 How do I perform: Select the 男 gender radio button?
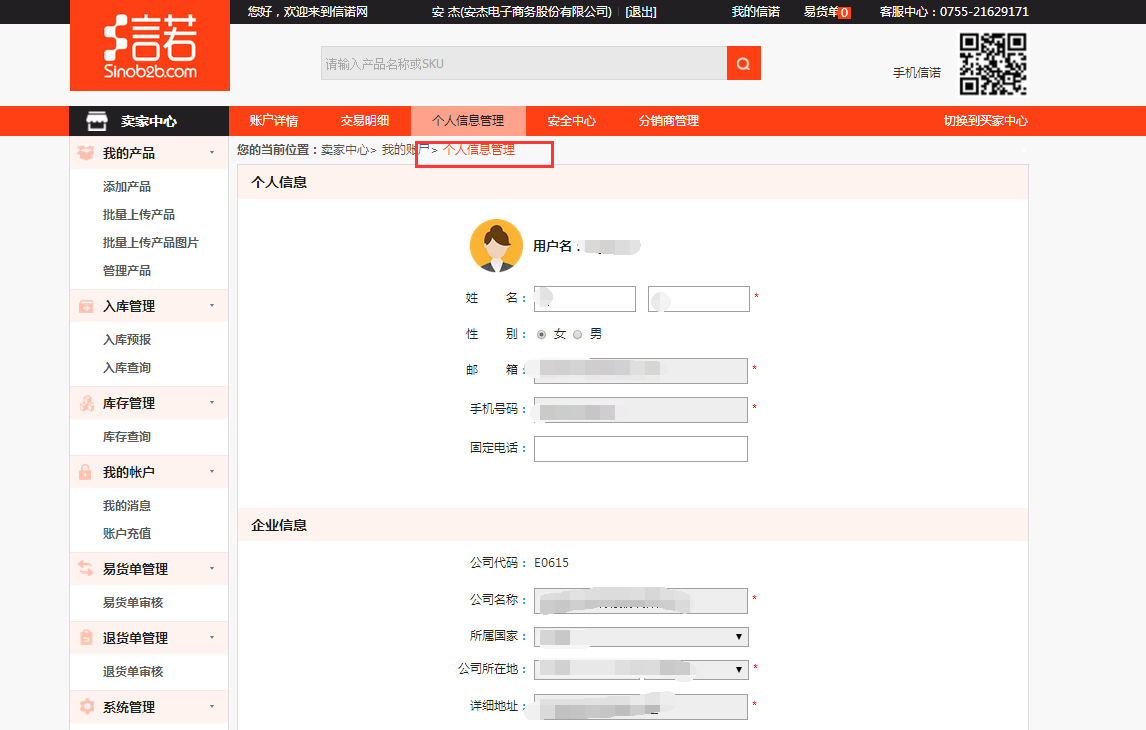577,334
